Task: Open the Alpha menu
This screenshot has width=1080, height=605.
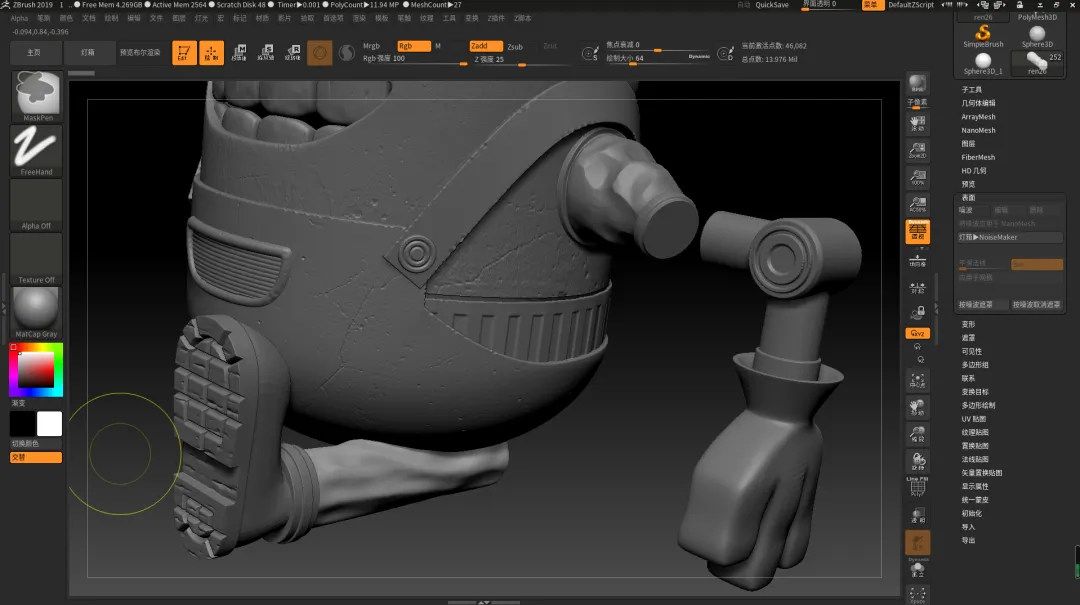Action: [x=19, y=18]
